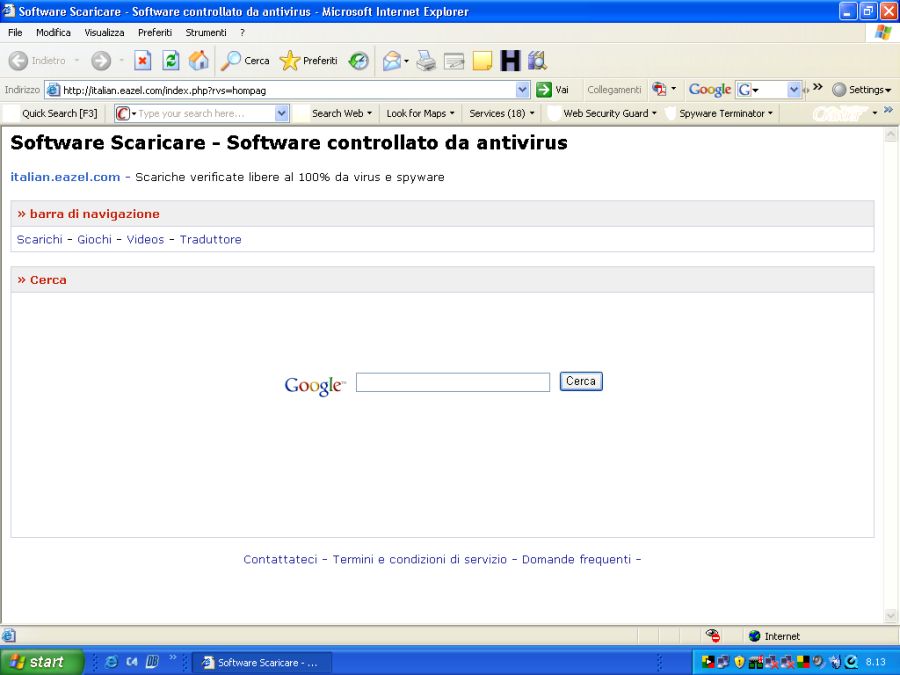Print the page with the printer icon
The width and height of the screenshot is (900, 675).
[x=426, y=60]
